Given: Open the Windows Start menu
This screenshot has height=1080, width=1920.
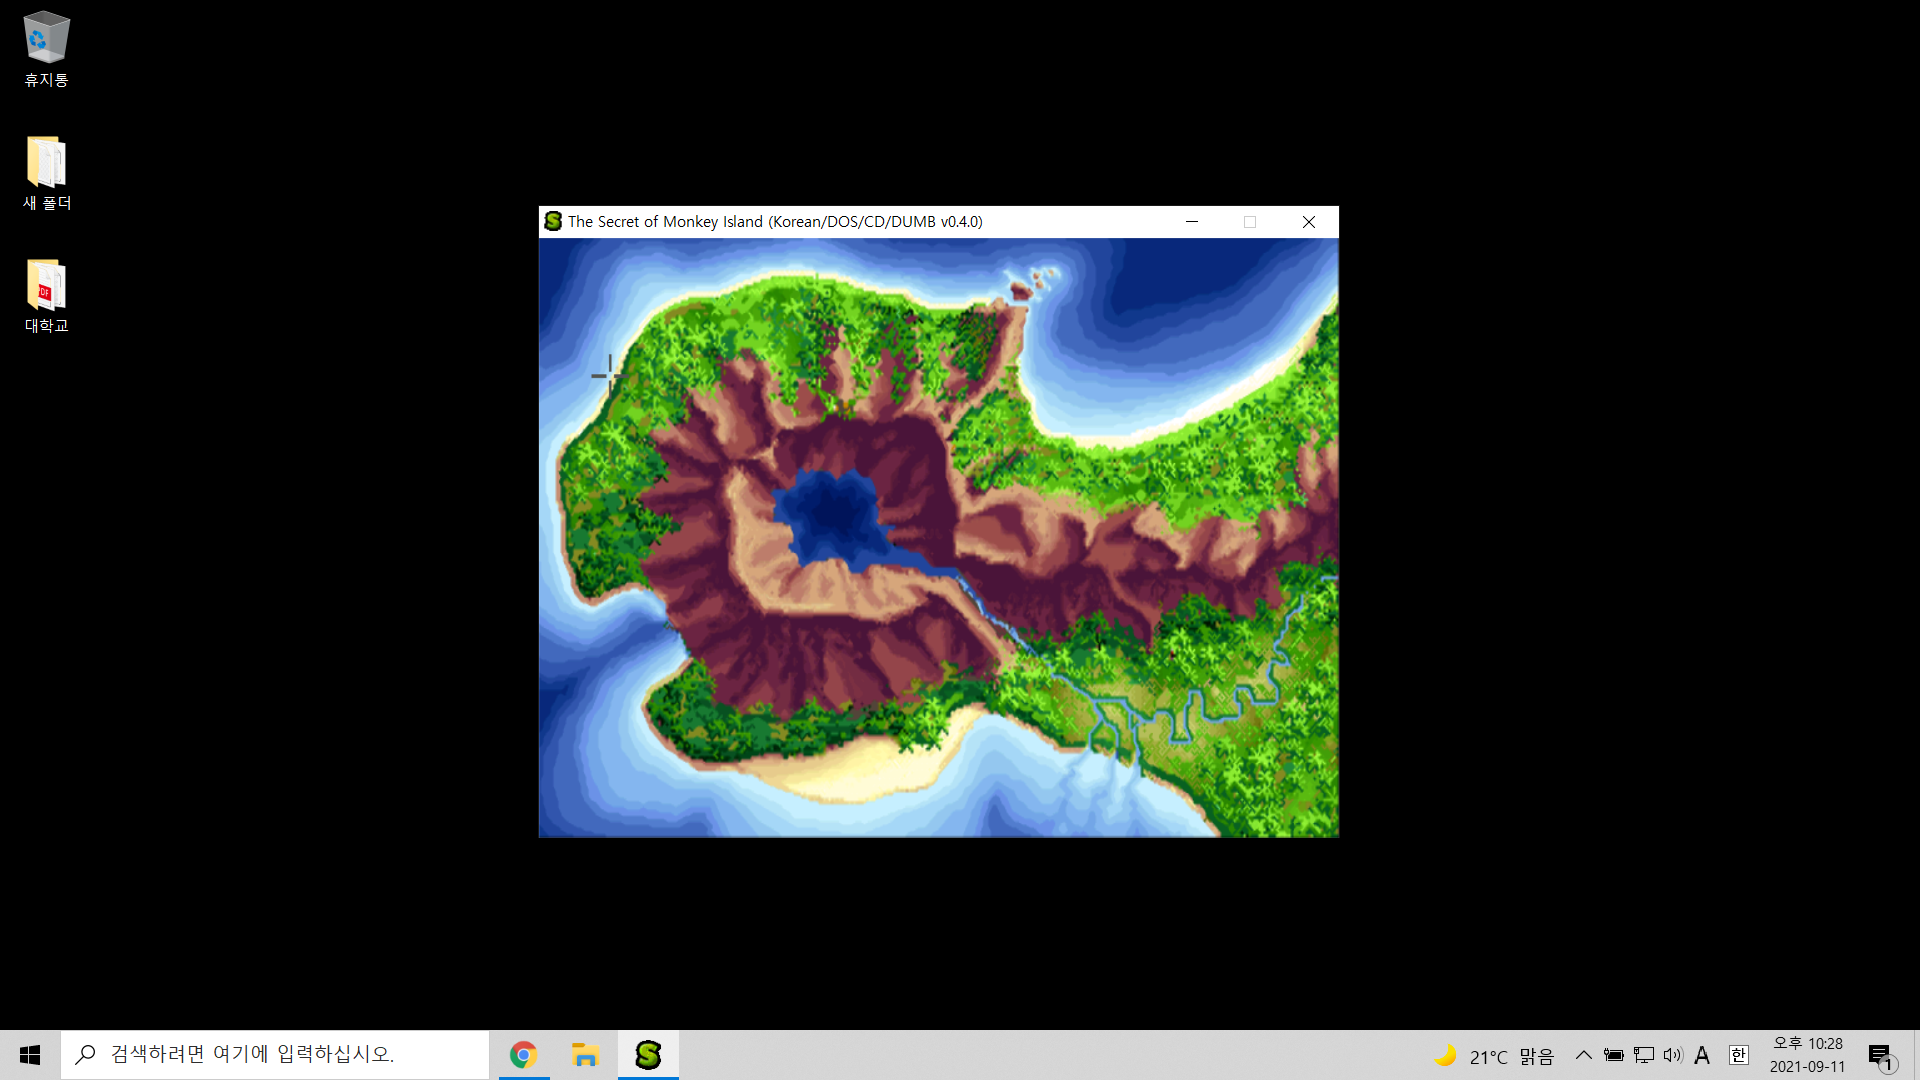Looking at the screenshot, I should (x=30, y=1055).
